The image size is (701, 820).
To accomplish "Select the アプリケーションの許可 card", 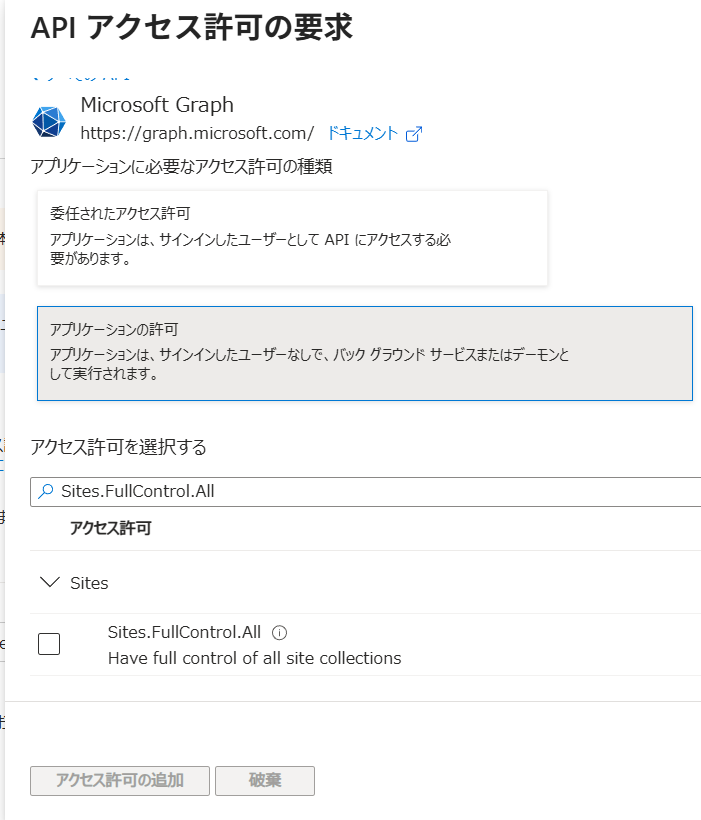I will (365, 354).
